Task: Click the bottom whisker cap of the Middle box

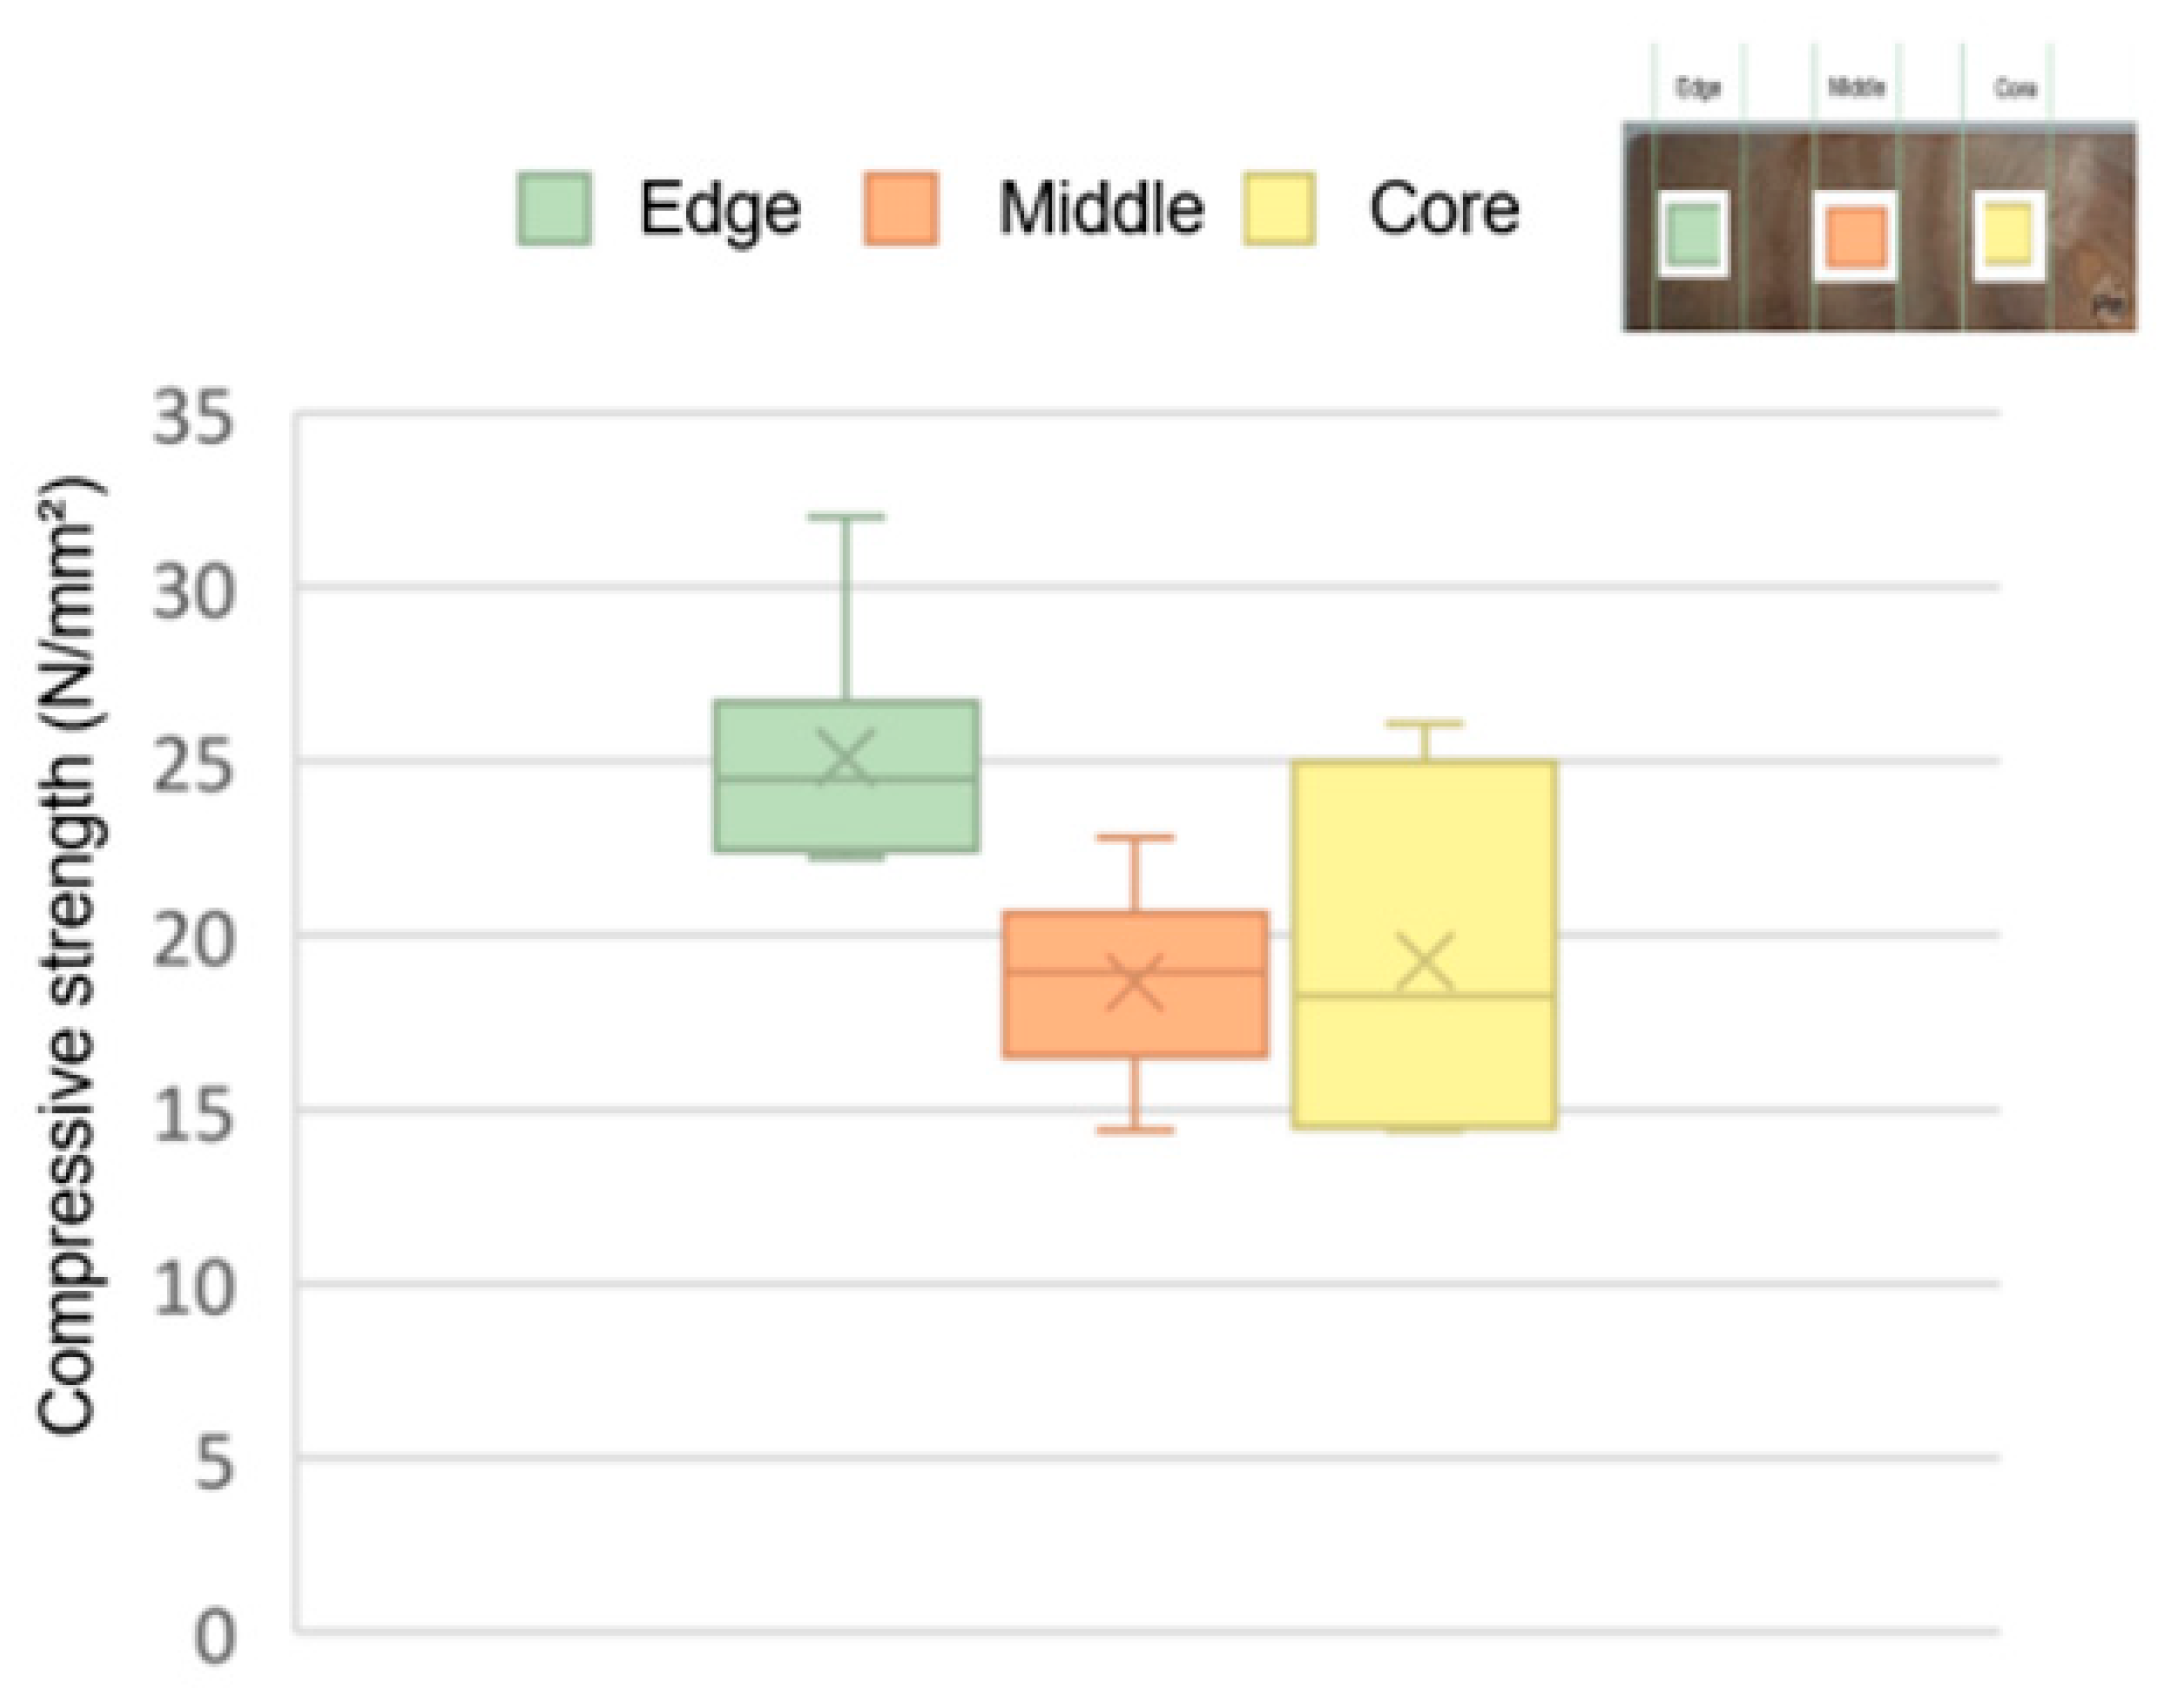Action: [x=1135, y=1130]
